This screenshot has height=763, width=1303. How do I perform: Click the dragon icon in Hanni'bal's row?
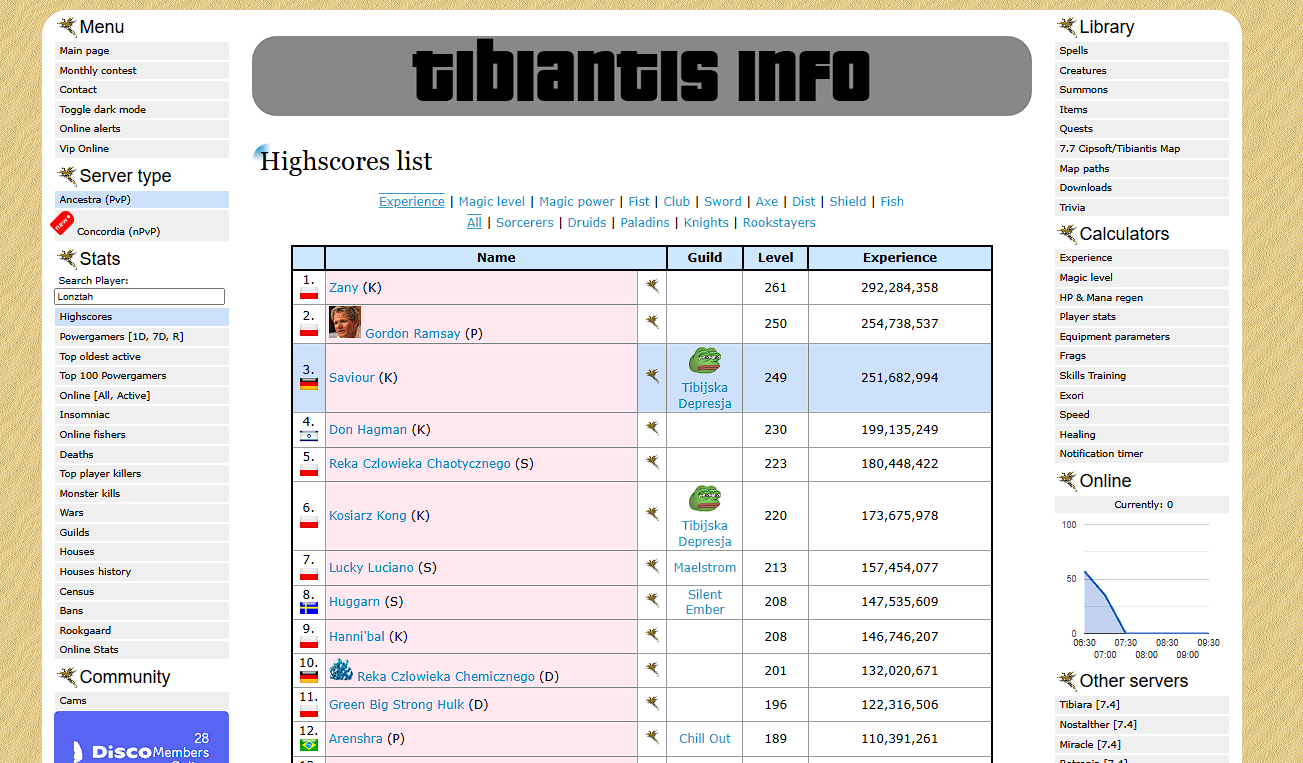click(652, 635)
